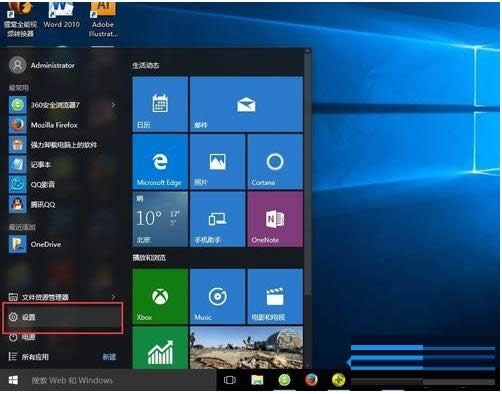Expand the 360安全浏览器7 jump list arrow
Viewport: 502px width, 394px height.
[x=114, y=105]
